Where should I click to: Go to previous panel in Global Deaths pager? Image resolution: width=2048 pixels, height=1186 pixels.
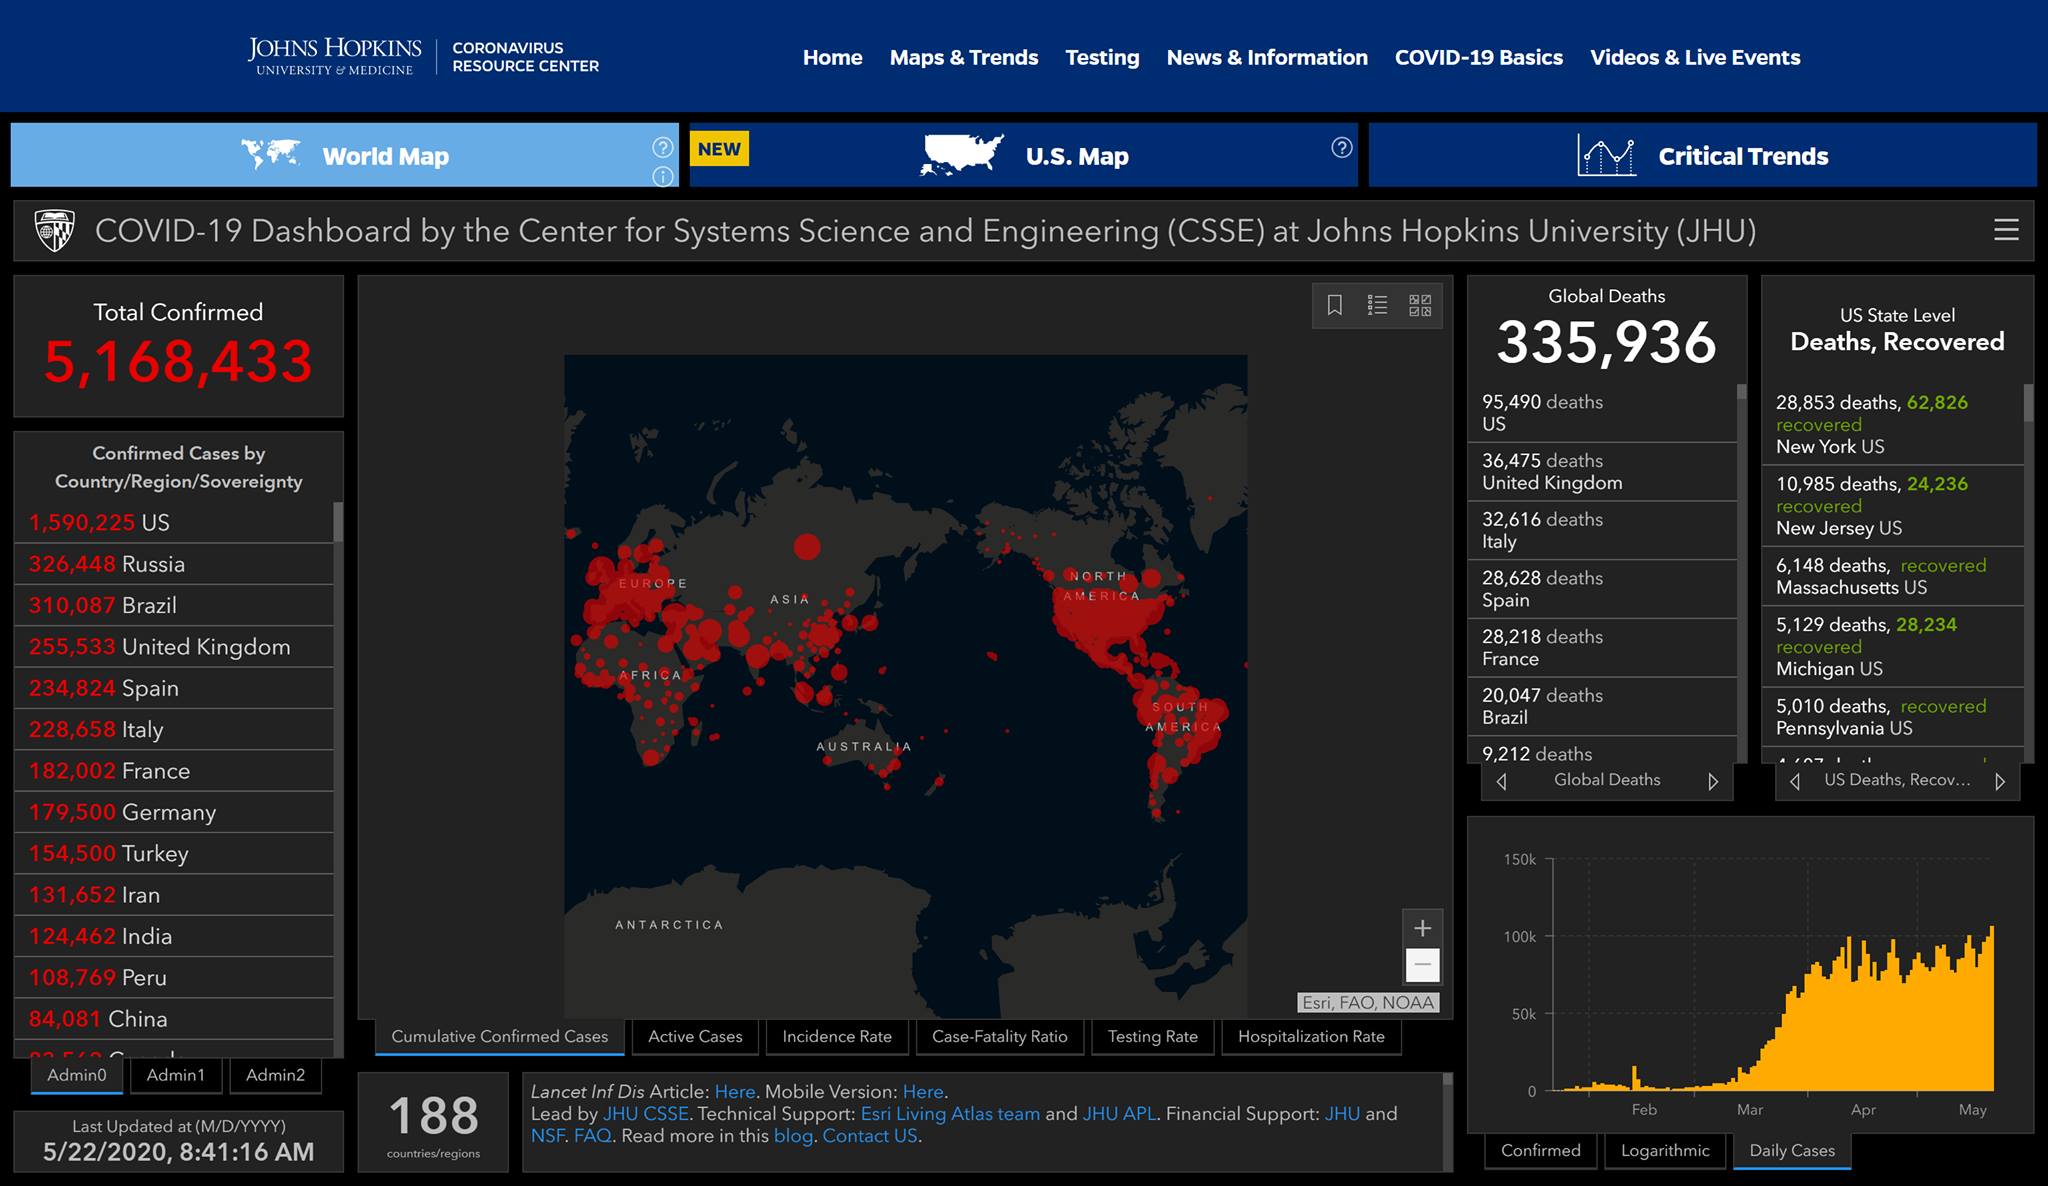click(1501, 781)
